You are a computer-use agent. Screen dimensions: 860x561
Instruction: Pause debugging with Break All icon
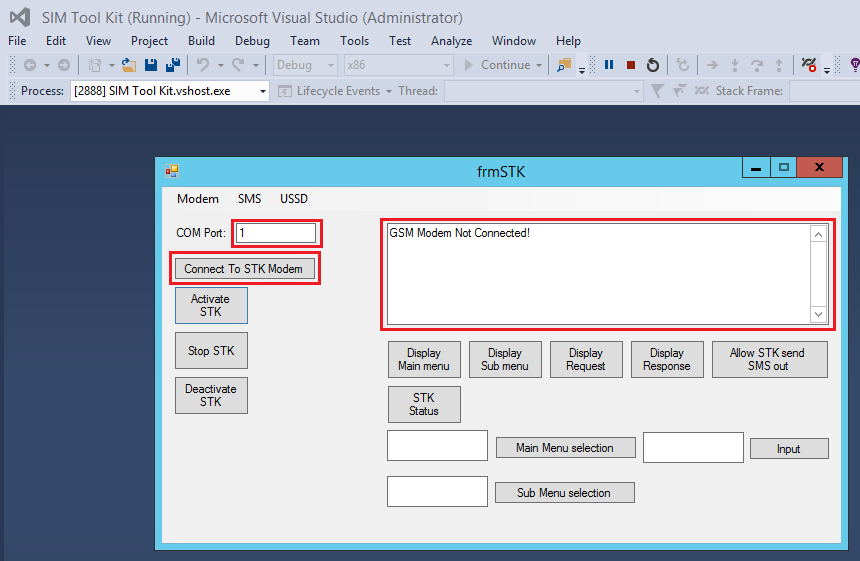coord(609,65)
